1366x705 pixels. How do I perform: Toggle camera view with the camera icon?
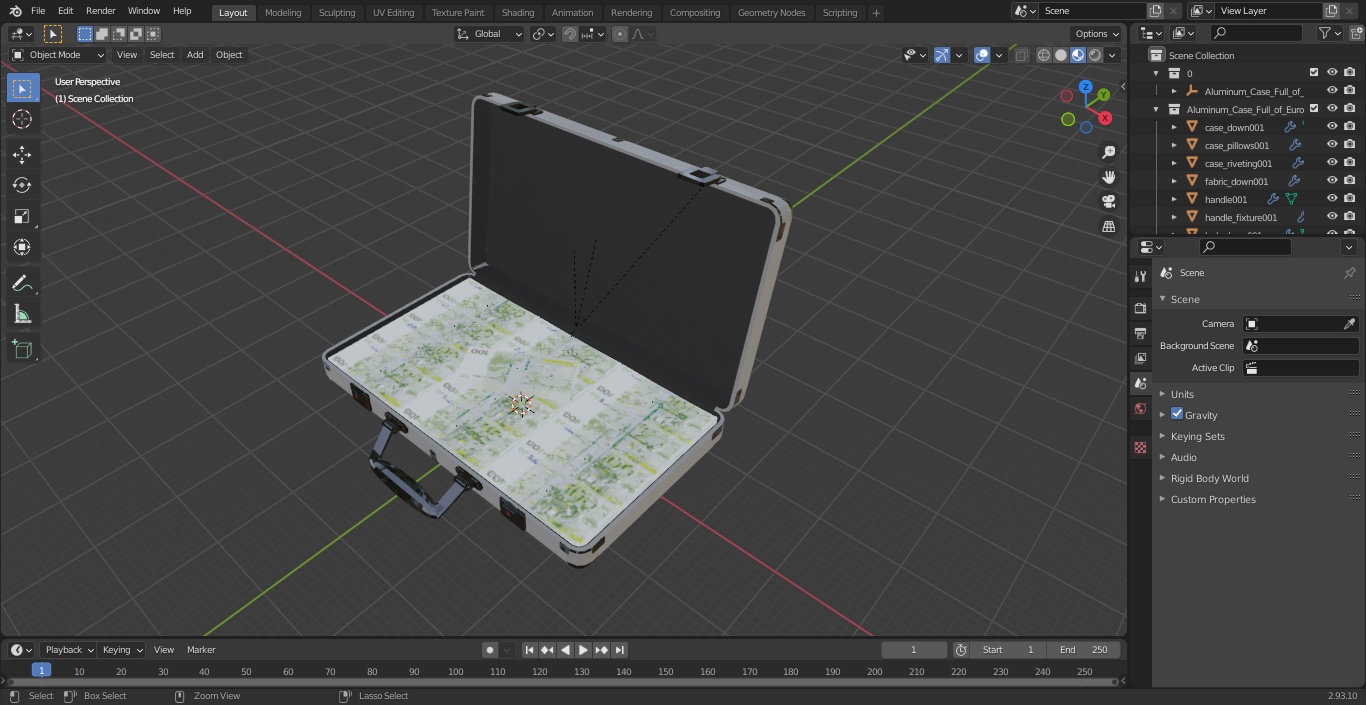1109,202
